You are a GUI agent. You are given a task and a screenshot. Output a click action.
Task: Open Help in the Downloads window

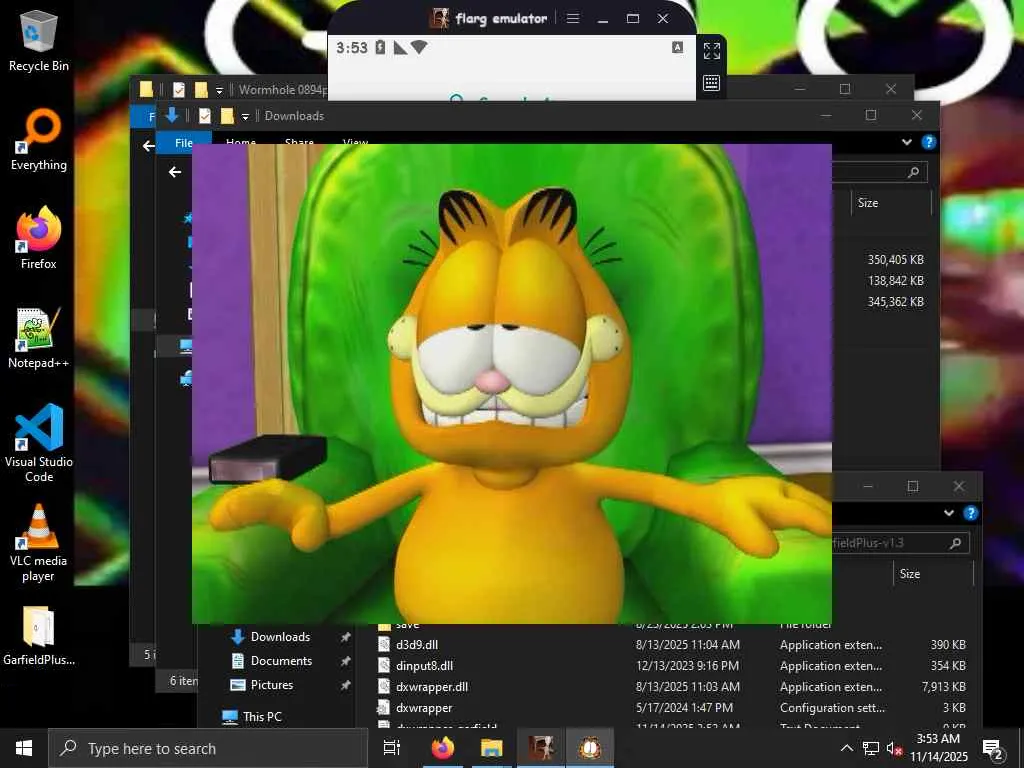(x=929, y=142)
